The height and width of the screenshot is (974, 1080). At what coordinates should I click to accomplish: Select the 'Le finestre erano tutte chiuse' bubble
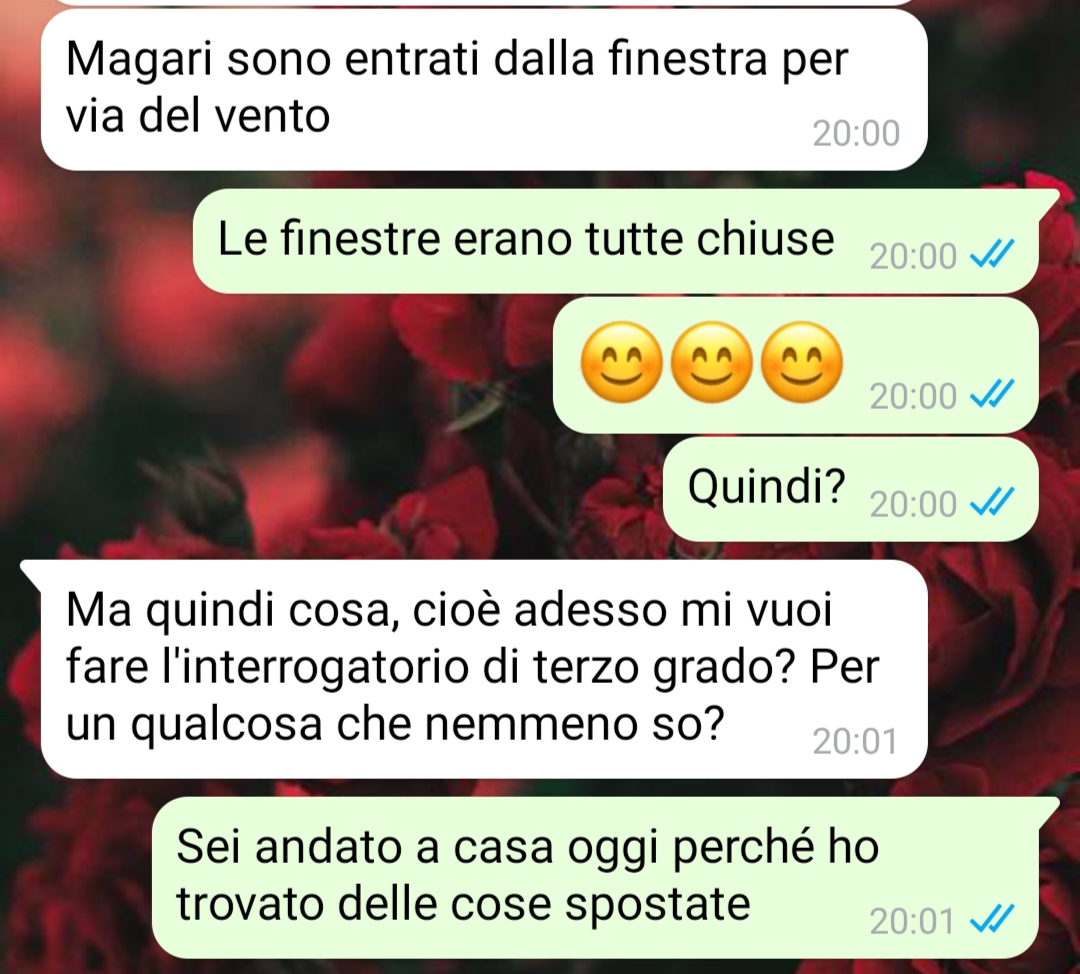coord(615,241)
